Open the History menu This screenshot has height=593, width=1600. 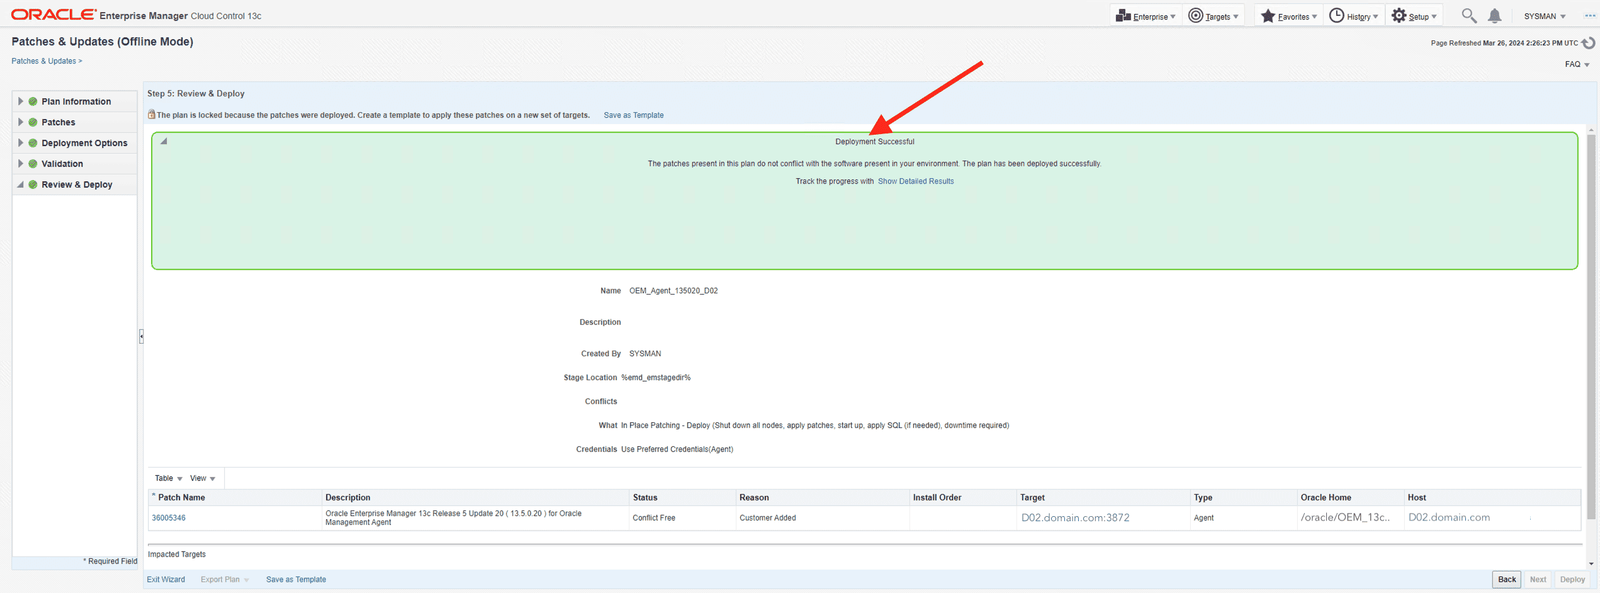click(x=1354, y=16)
